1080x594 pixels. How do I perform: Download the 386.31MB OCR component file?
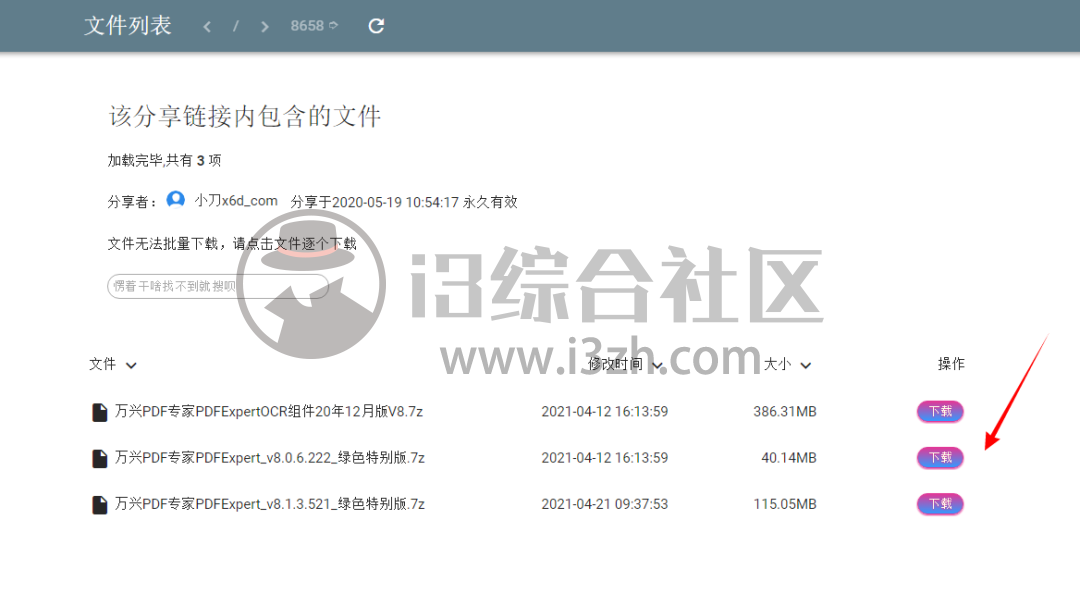(x=940, y=411)
